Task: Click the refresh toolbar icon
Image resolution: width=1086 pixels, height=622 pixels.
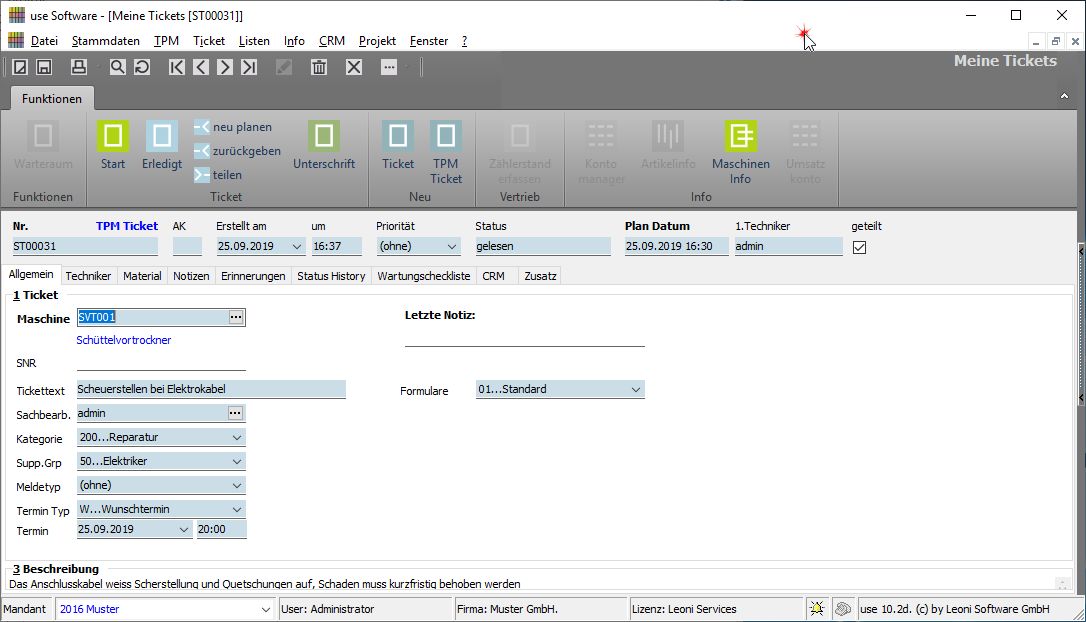Action: [142, 67]
